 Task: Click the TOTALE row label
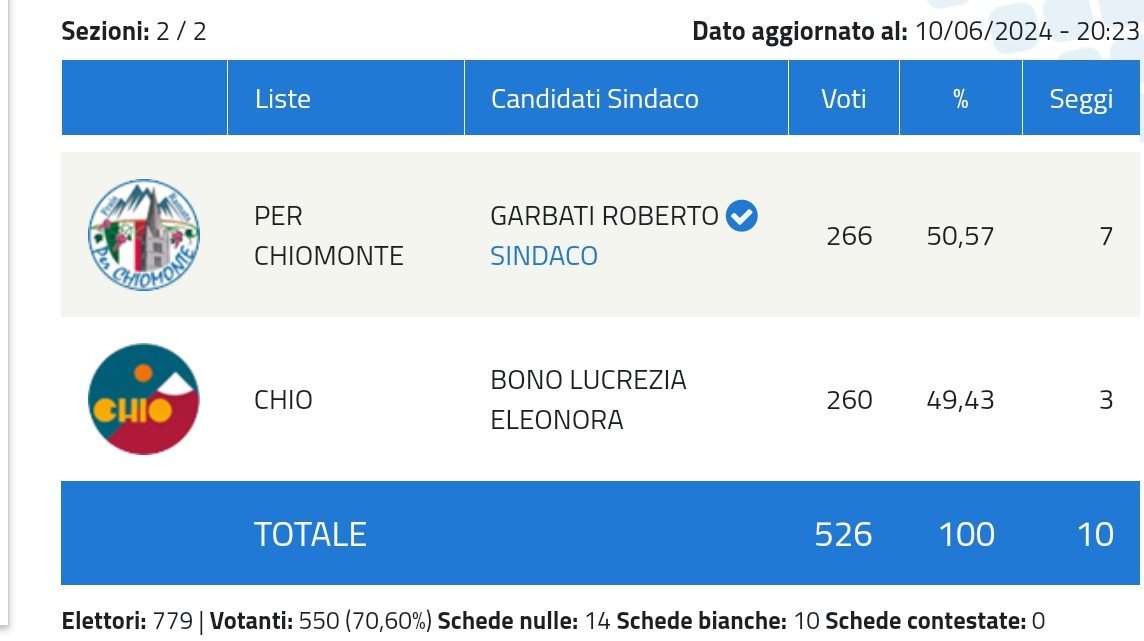coord(310,534)
